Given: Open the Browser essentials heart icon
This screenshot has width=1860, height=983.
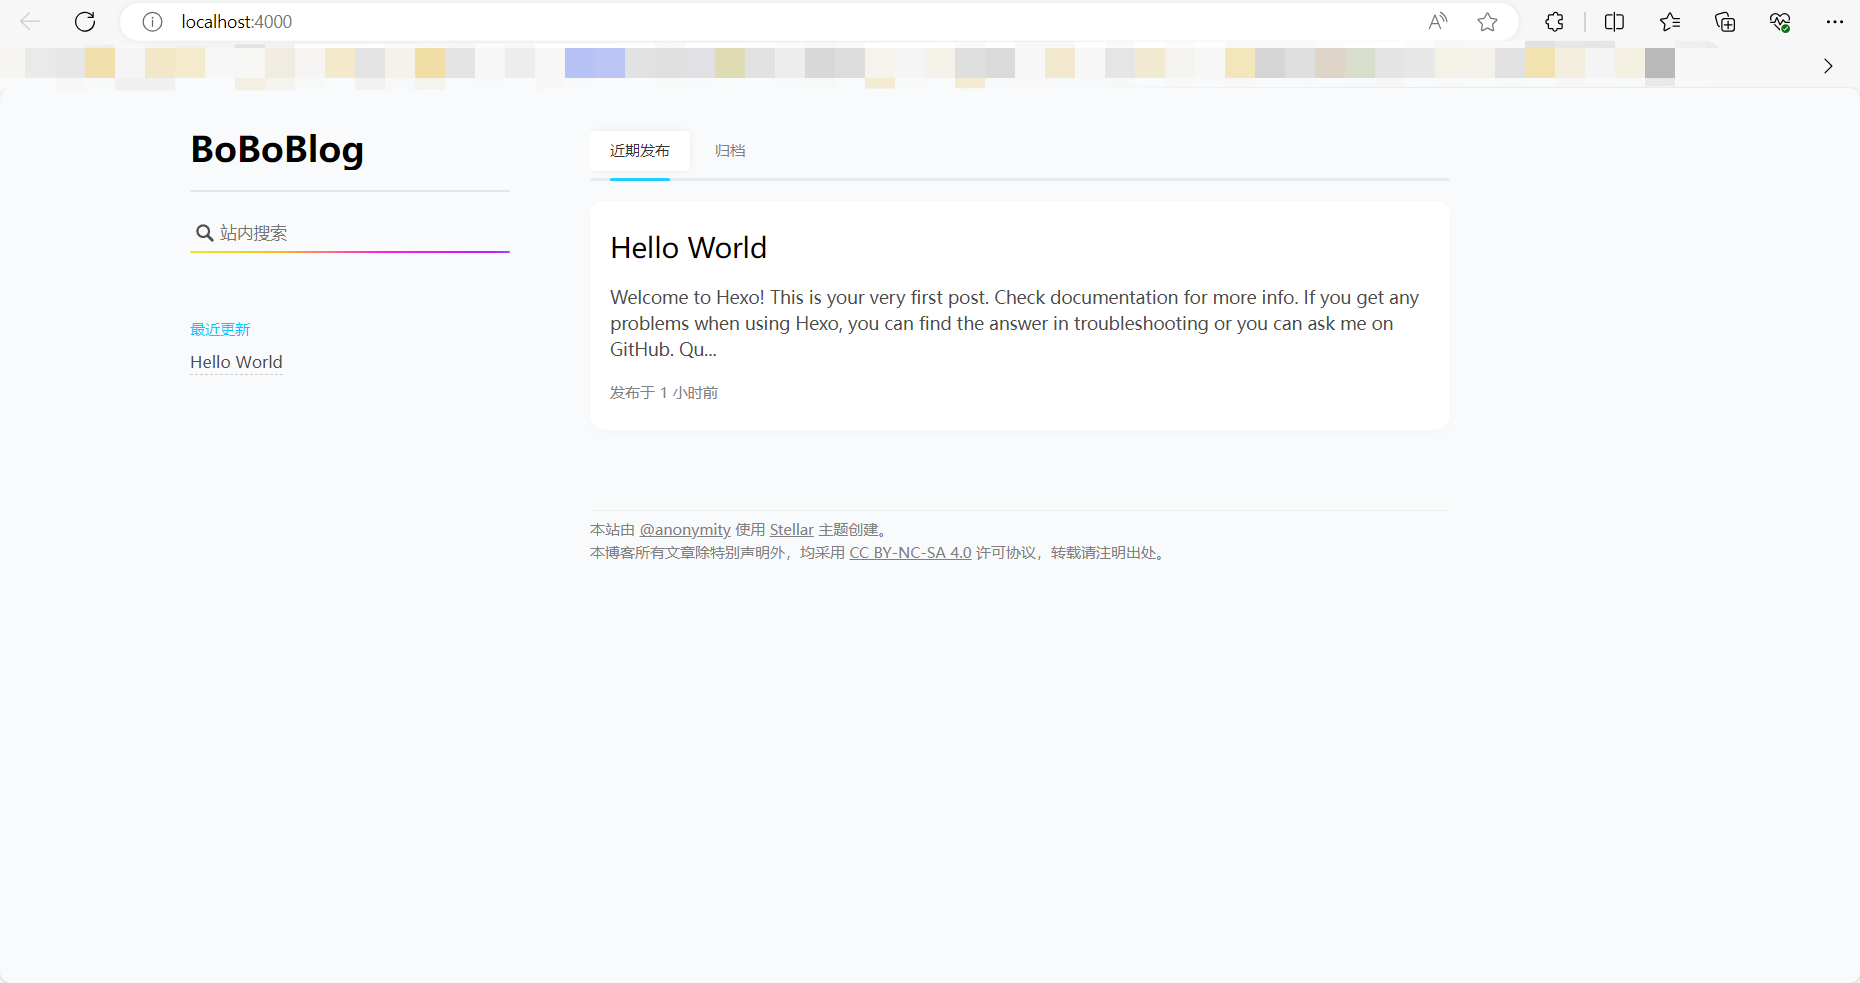Looking at the screenshot, I should tap(1780, 22).
